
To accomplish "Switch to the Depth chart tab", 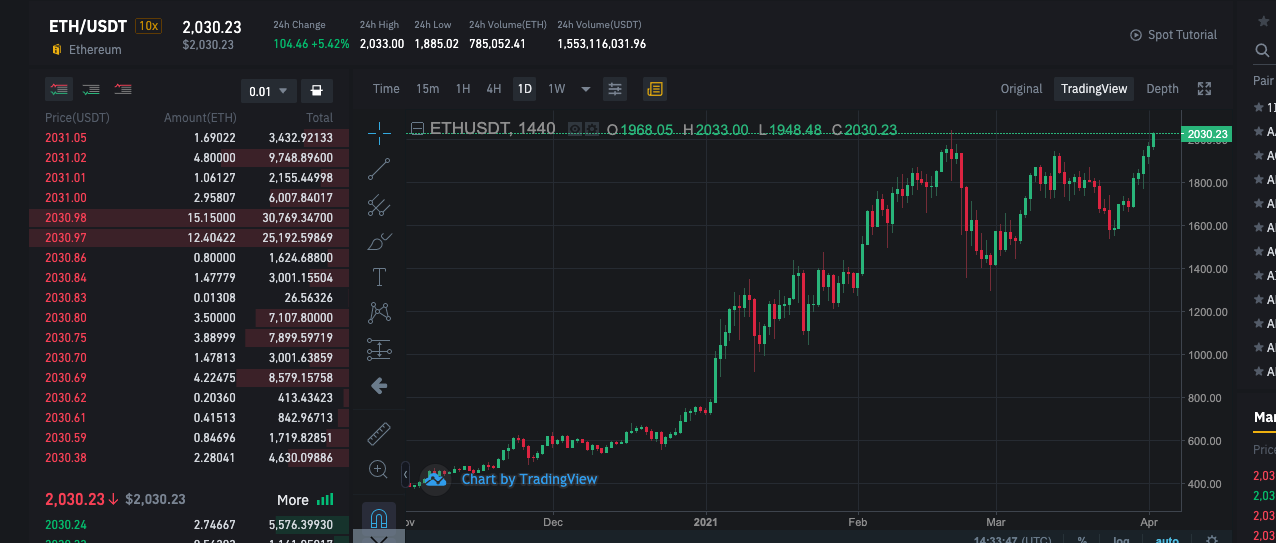I will pos(1162,89).
